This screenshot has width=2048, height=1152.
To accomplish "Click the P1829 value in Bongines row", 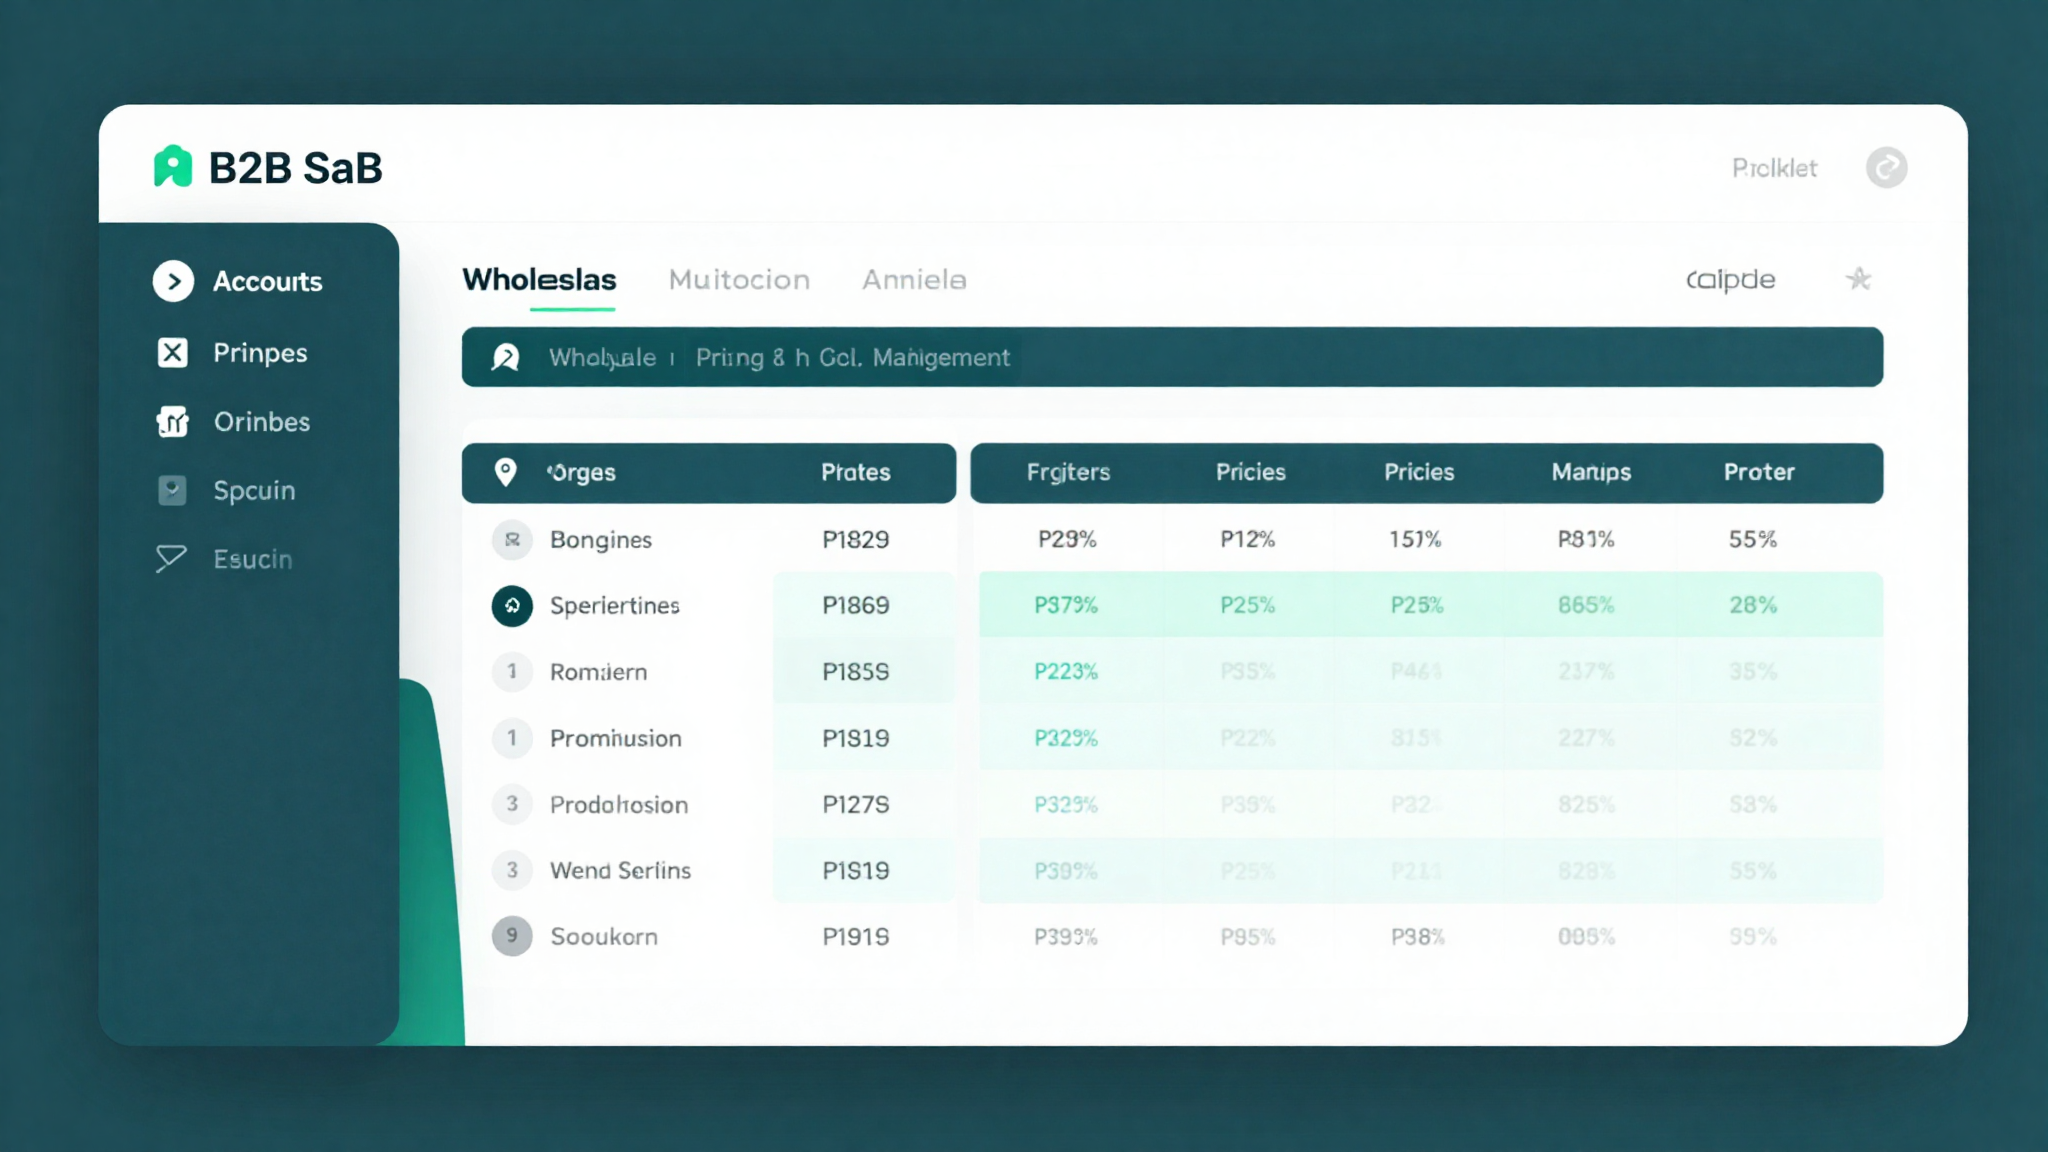I will click(855, 540).
